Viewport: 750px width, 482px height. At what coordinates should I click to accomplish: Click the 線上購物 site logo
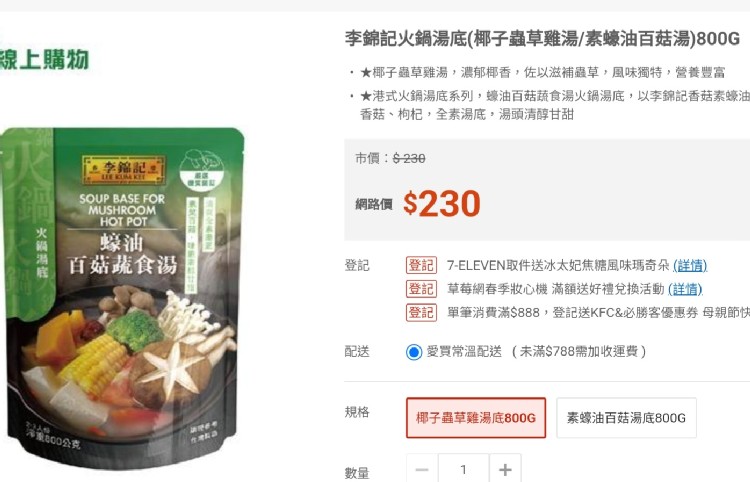[44, 59]
